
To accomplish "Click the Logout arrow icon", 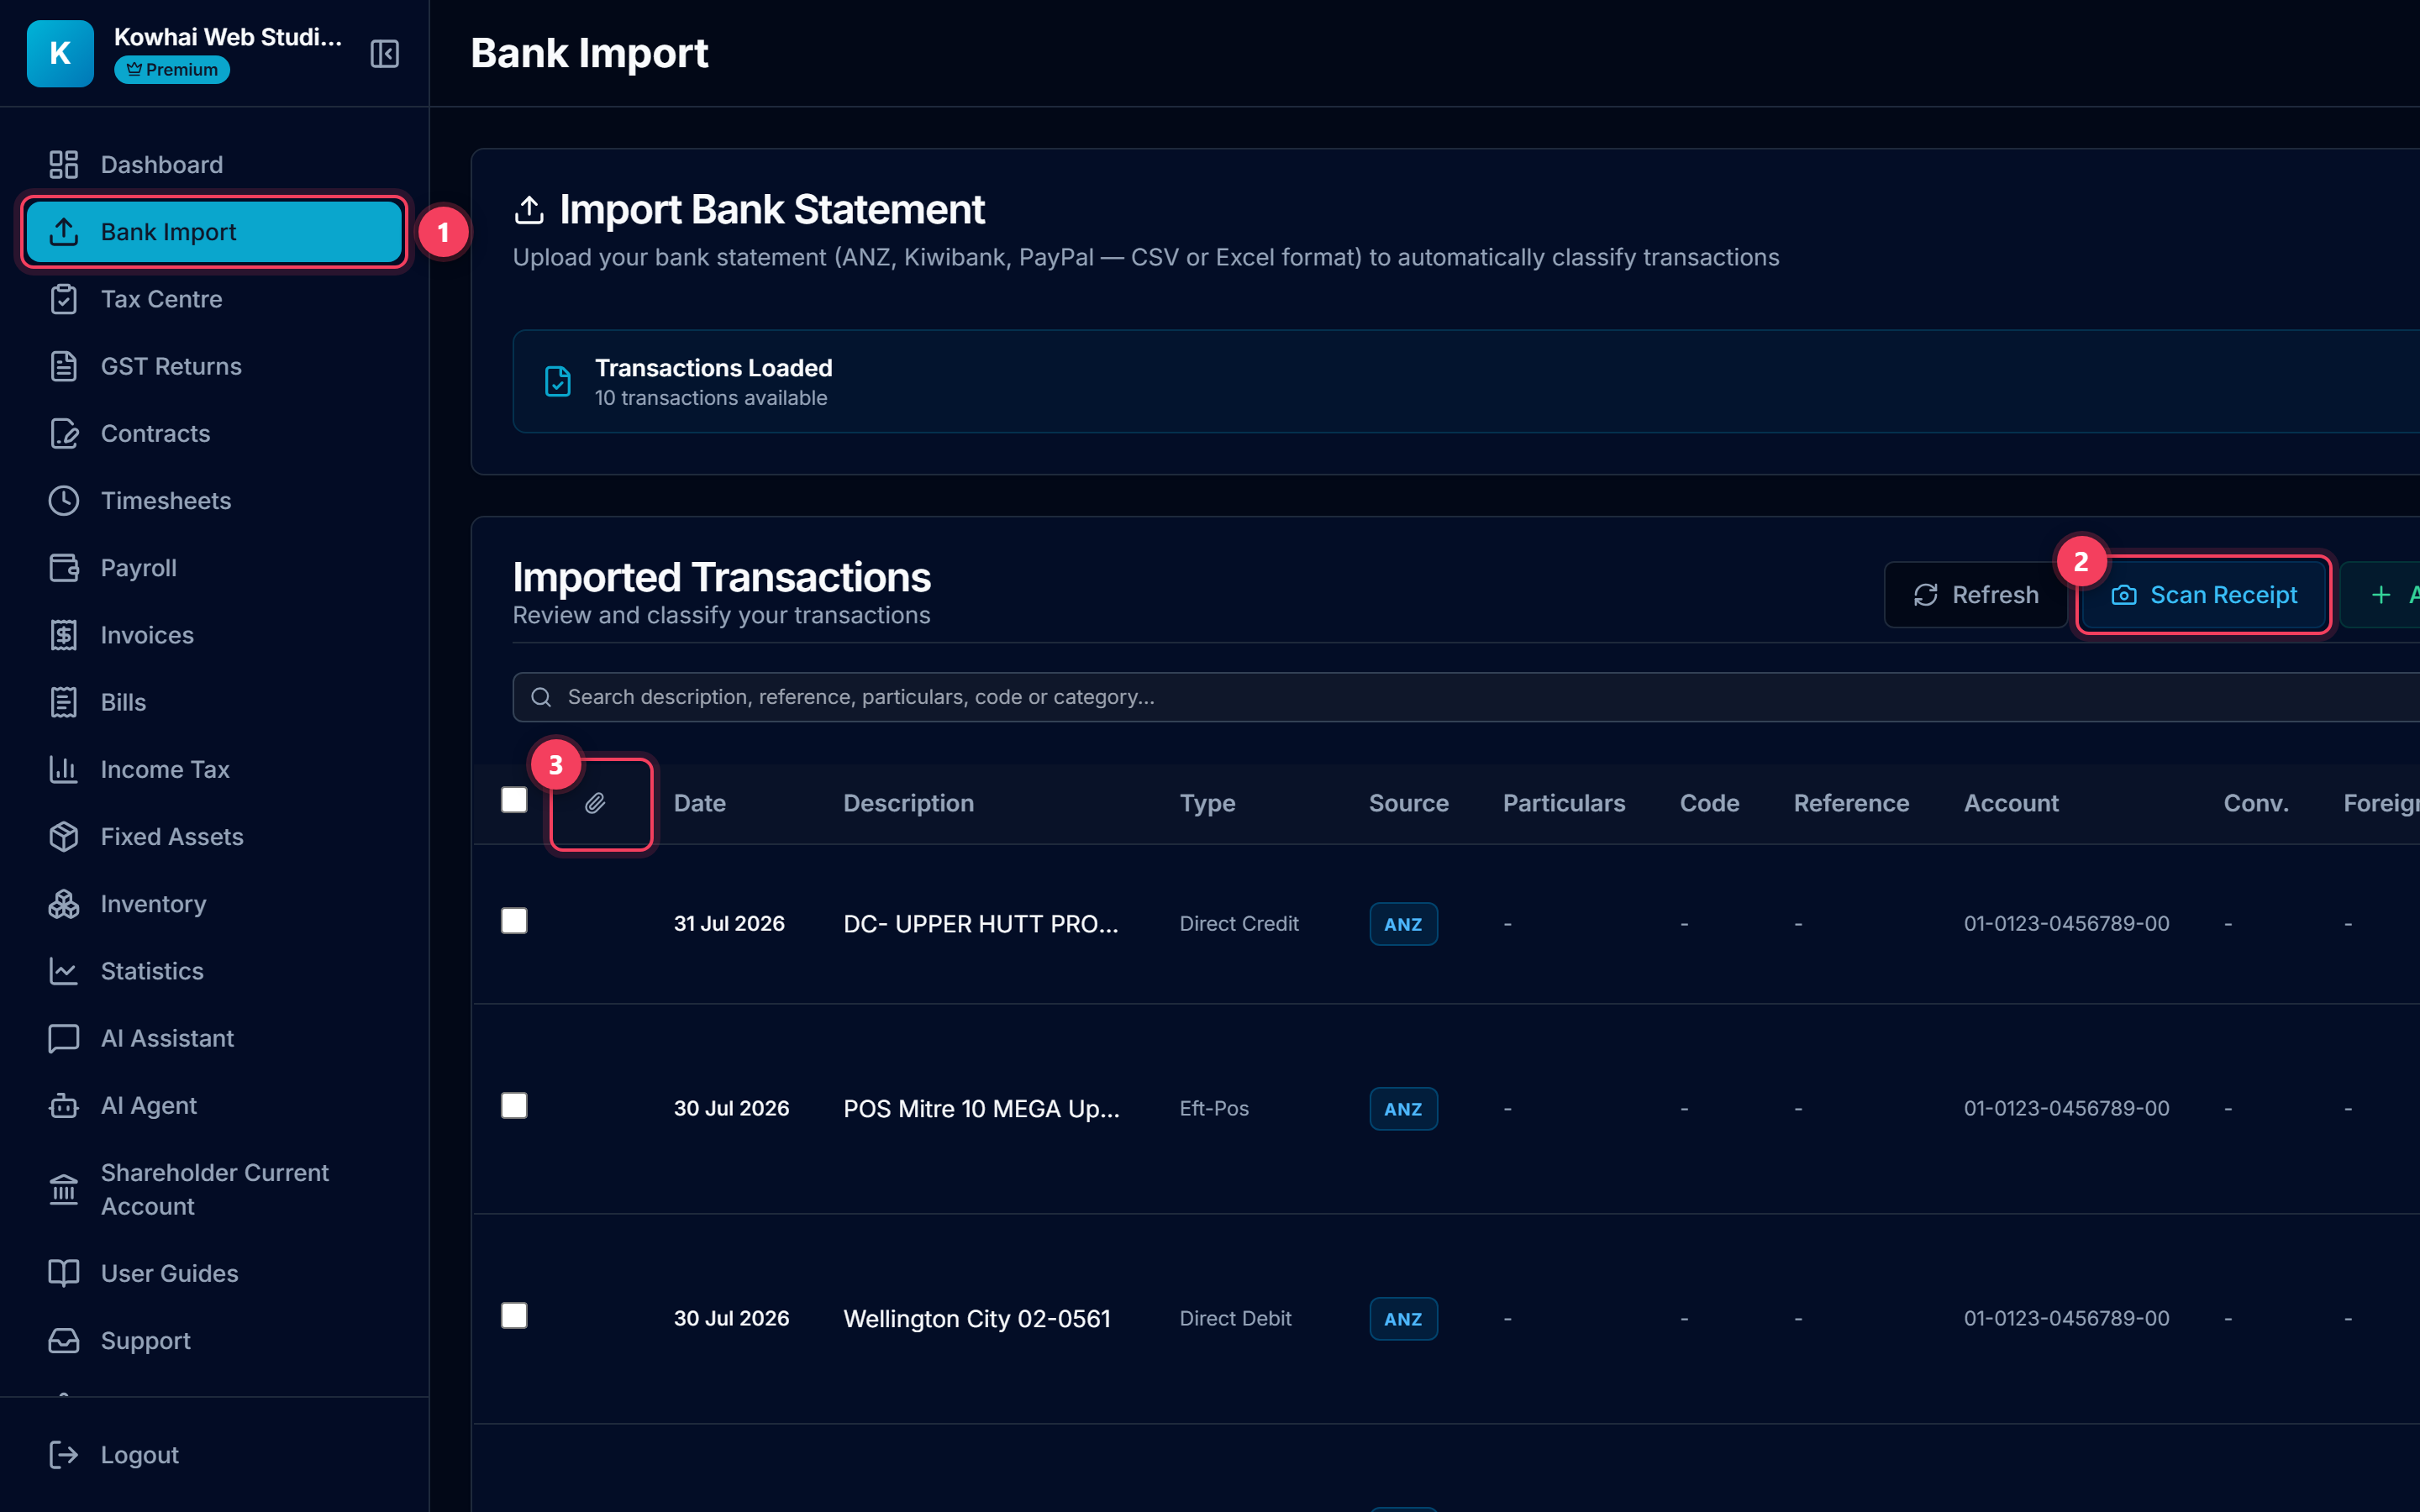I will pos(64,1455).
